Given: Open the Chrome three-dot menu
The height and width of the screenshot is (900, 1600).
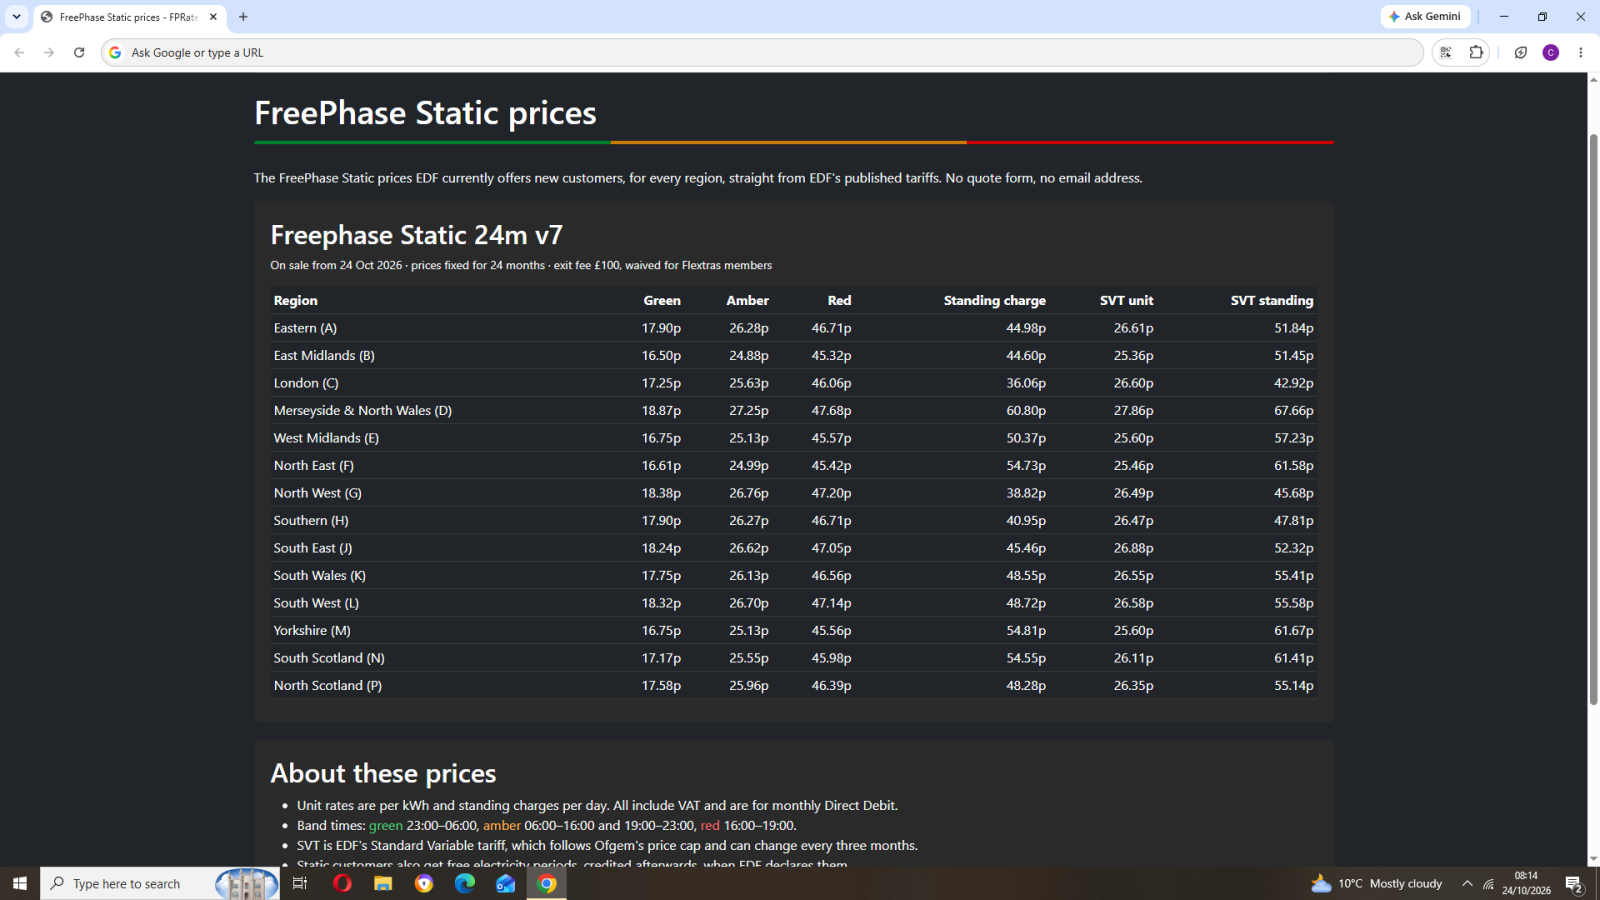Looking at the screenshot, I should click(x=1581, y=53).
